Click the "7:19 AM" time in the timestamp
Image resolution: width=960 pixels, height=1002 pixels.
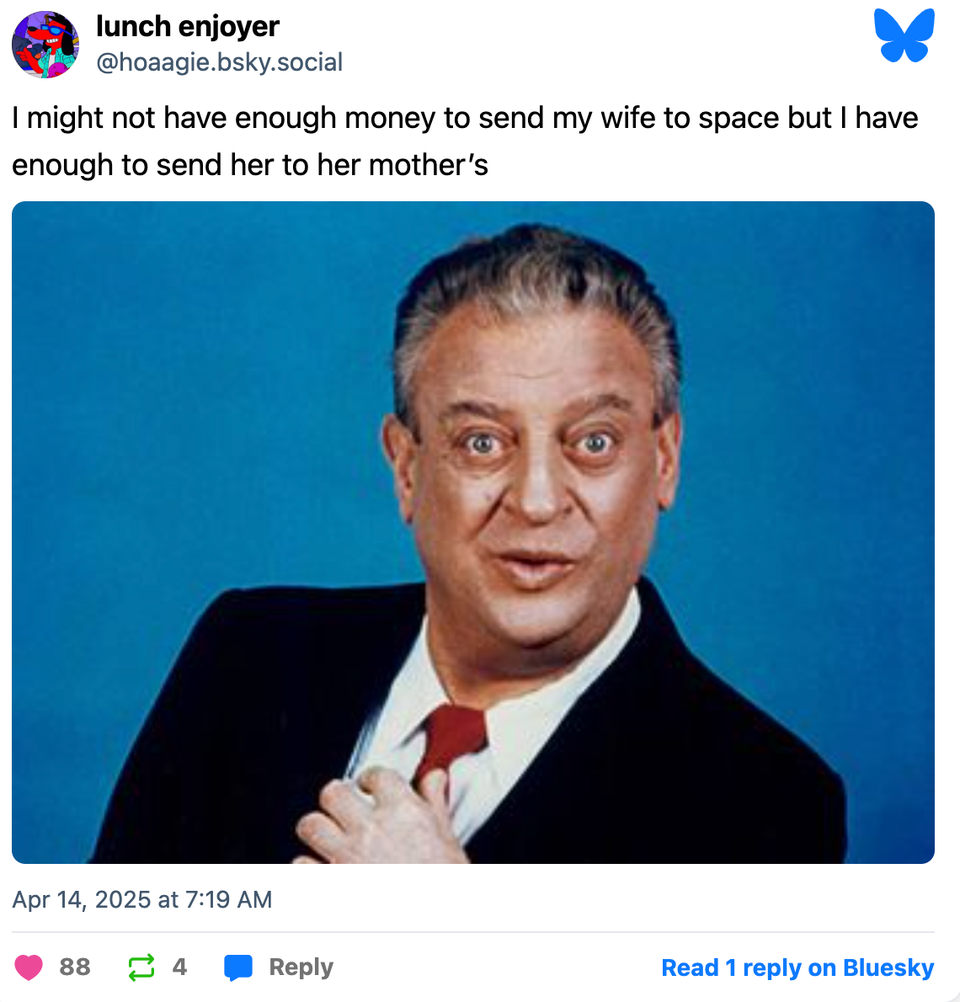227,899
